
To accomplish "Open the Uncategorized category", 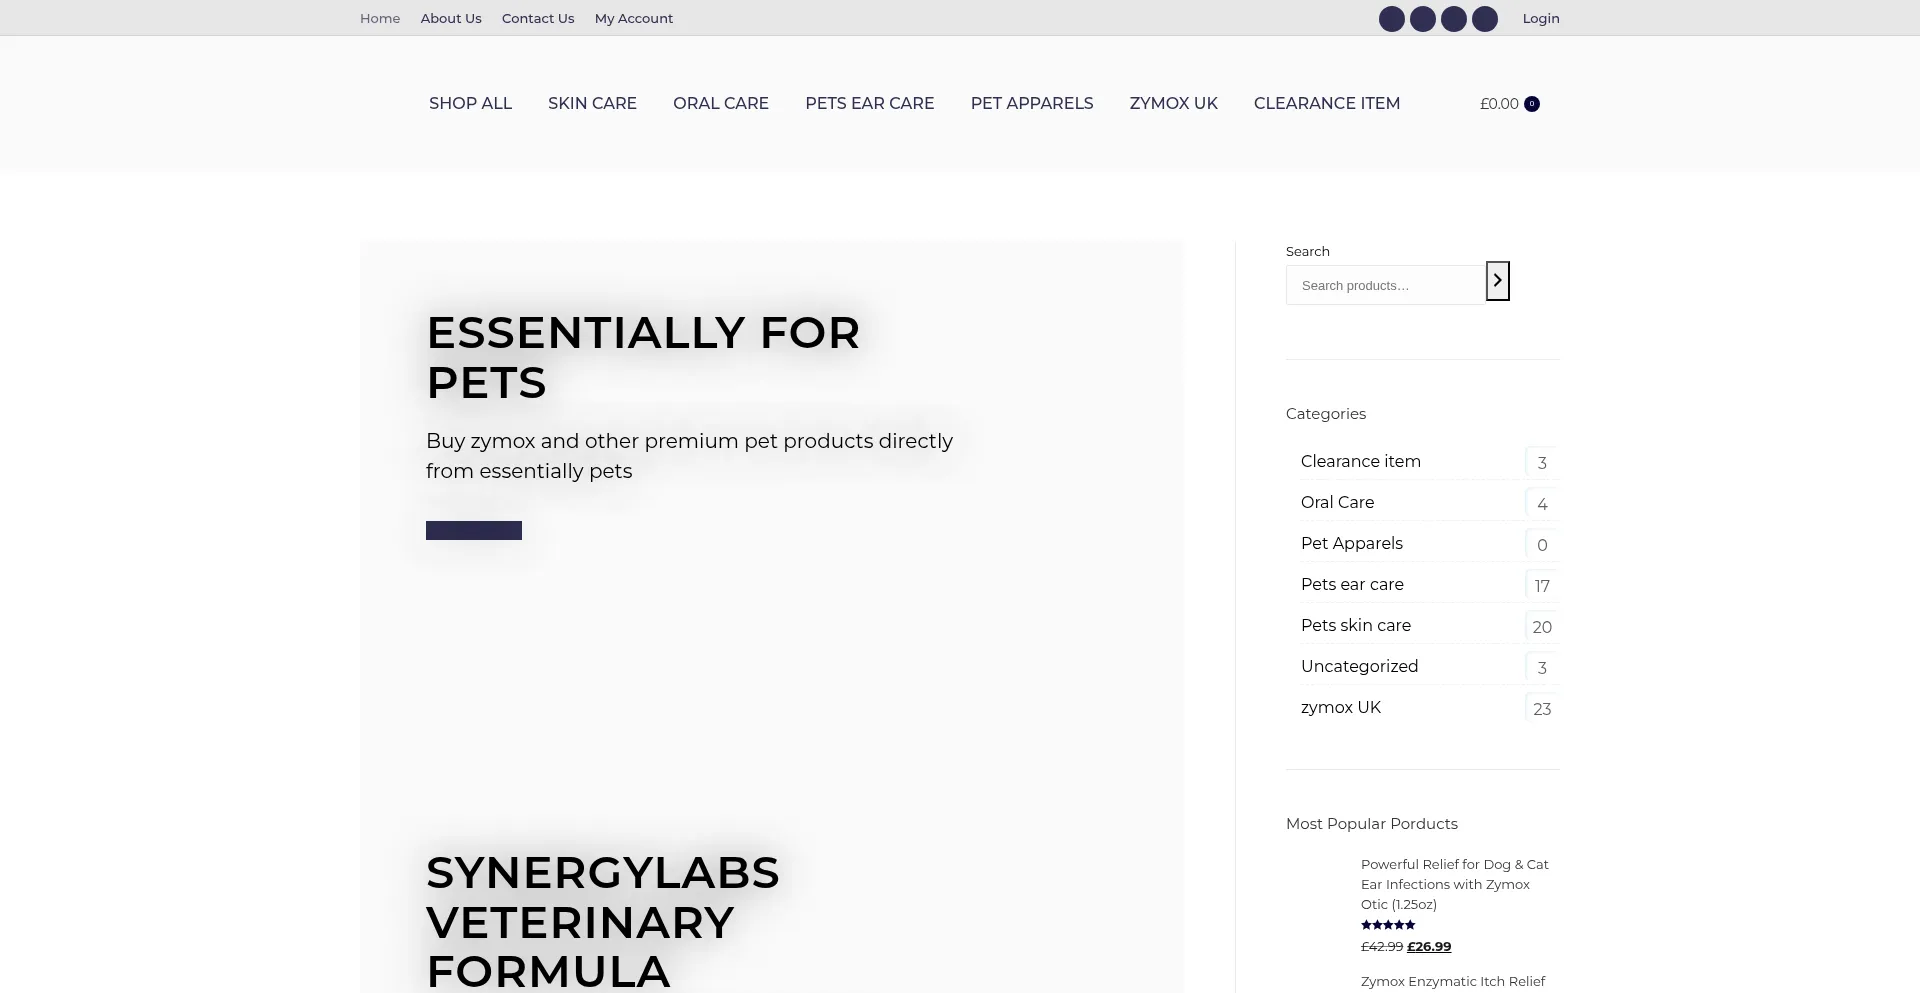I will (1359, 667).
